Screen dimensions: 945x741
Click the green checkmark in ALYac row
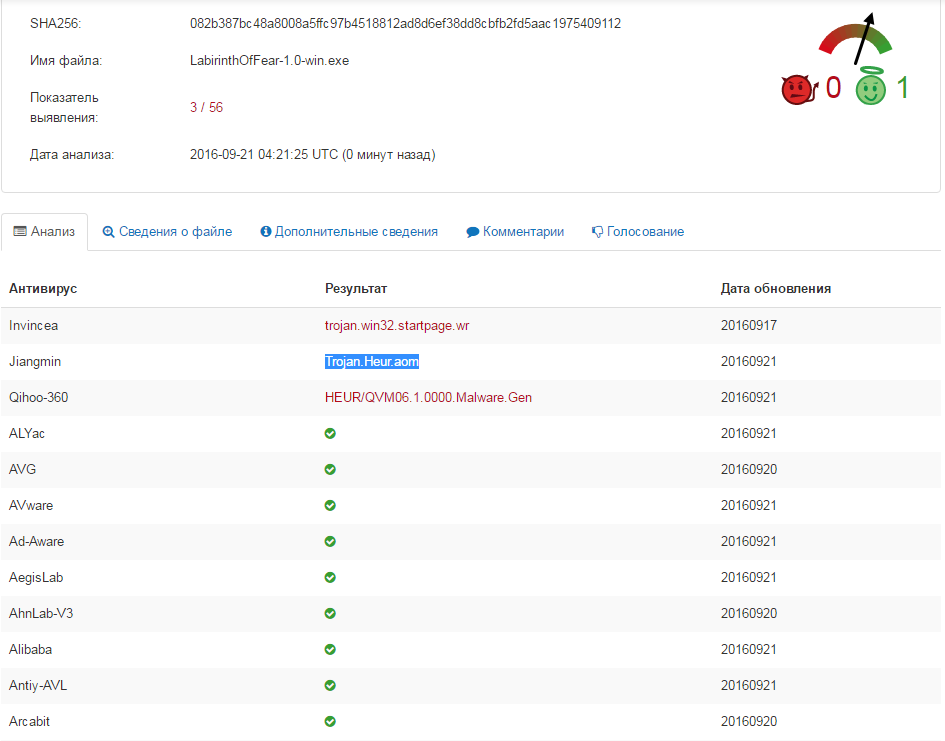(330, 433)
